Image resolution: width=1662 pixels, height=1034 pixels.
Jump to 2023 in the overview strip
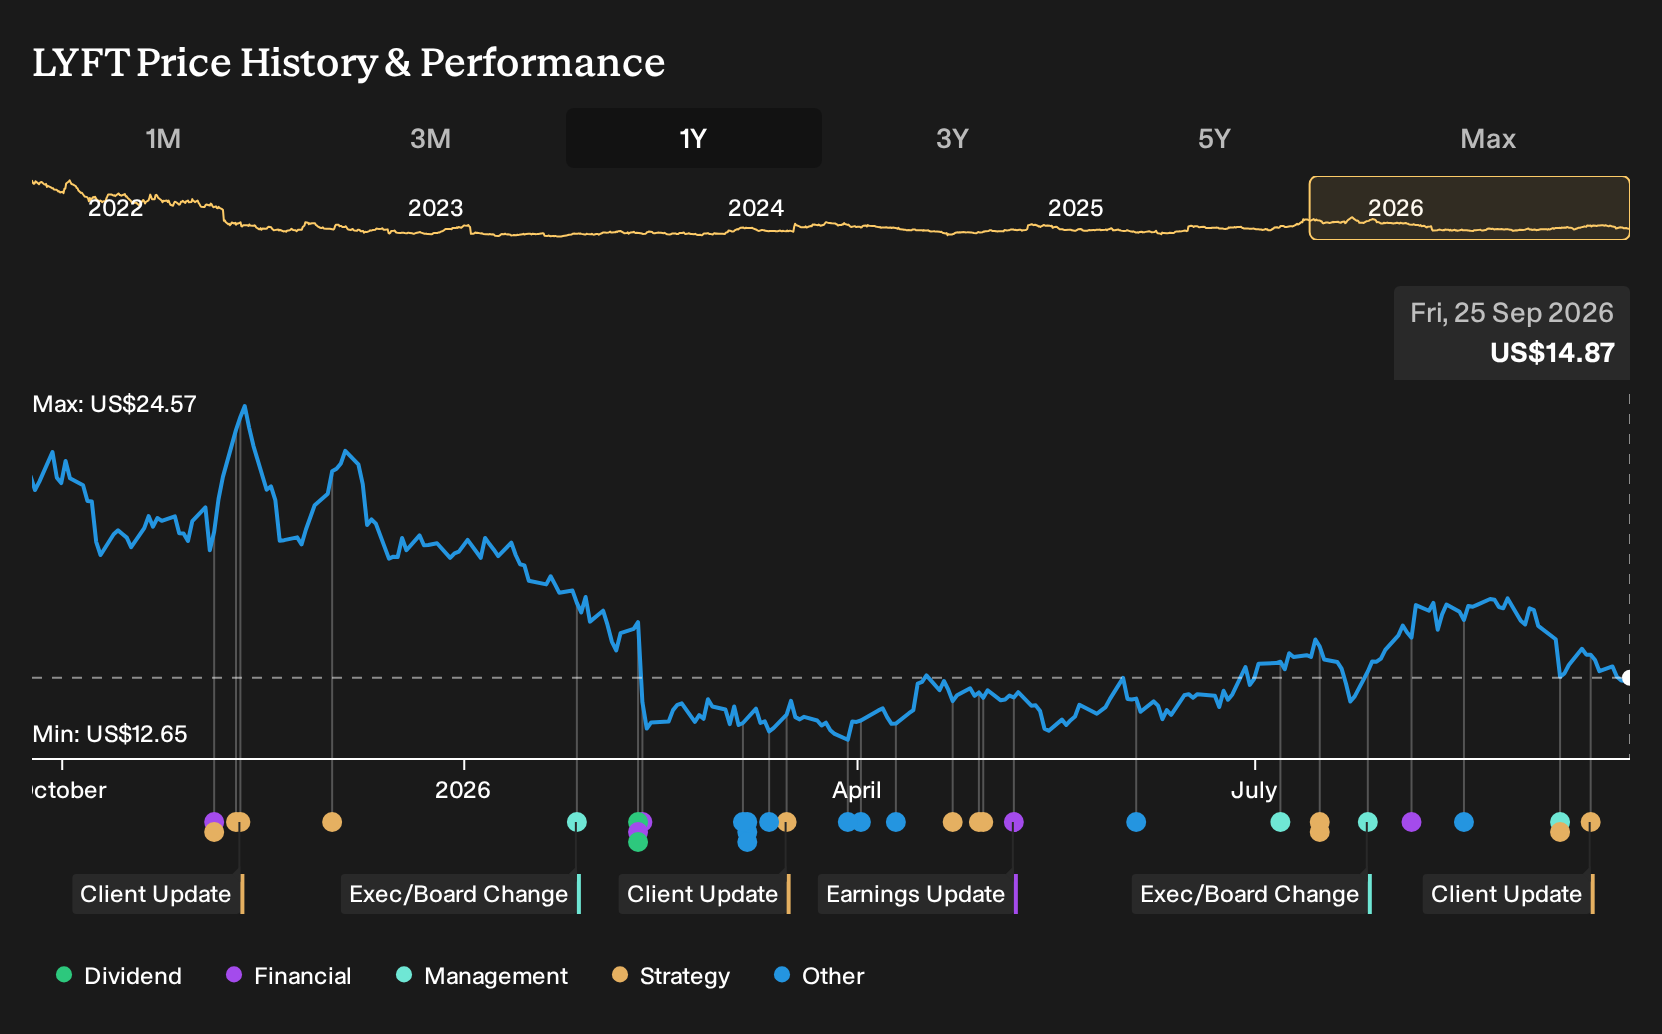[x=436, y=208]
